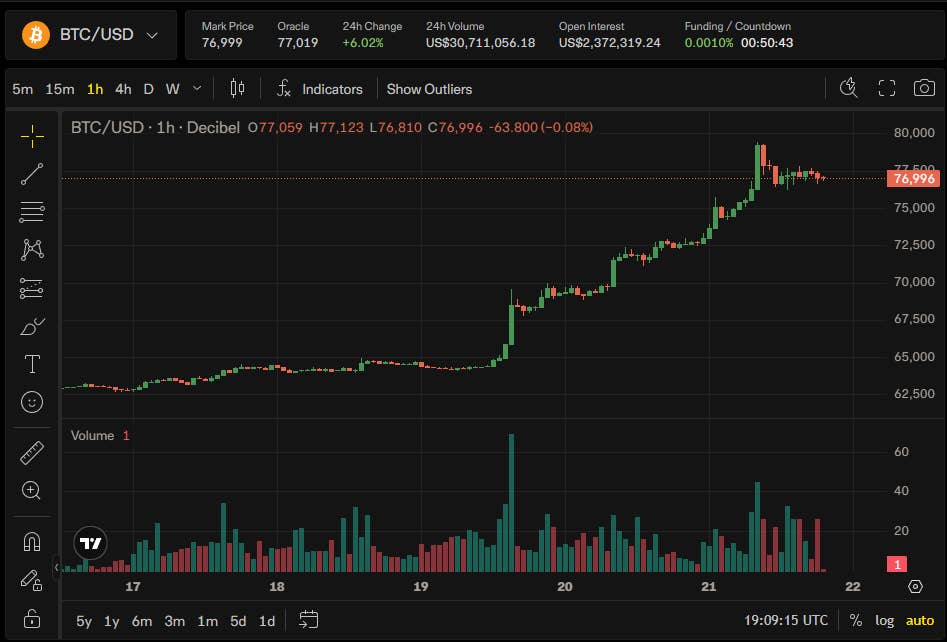947x642 pixels.
Task: Collapse the drawing toolbar side arrow
Action: coord(57,567)
